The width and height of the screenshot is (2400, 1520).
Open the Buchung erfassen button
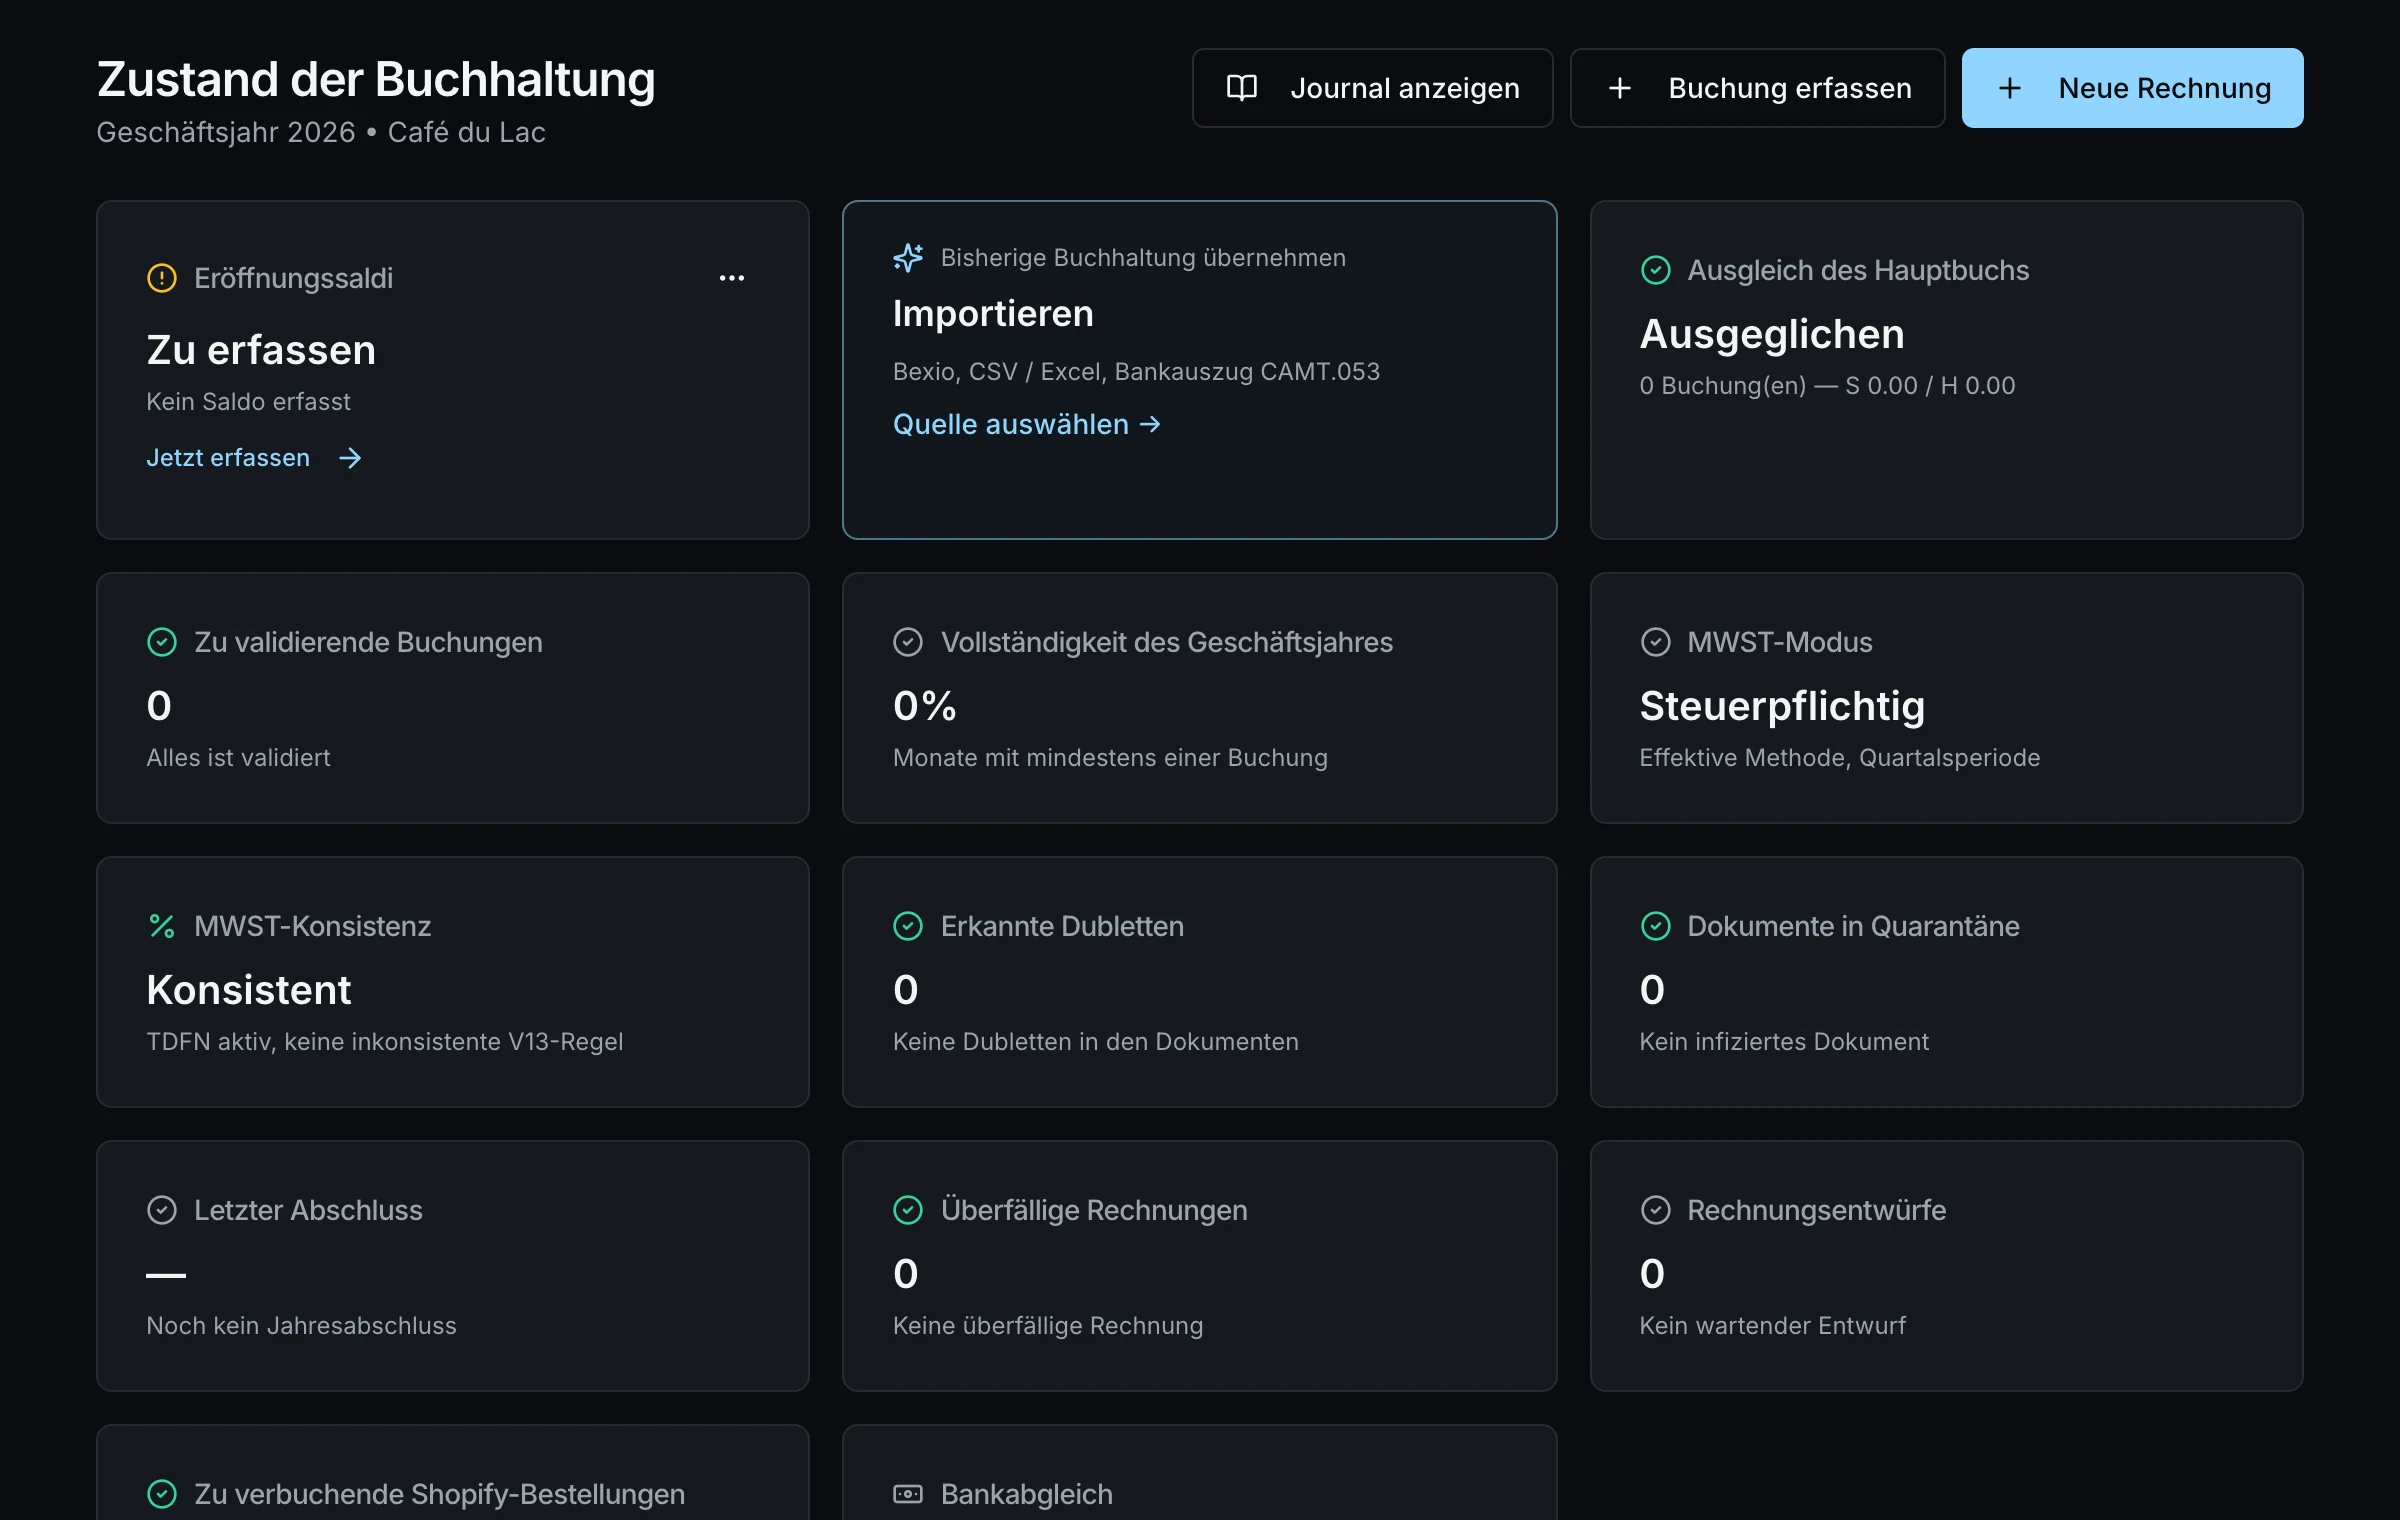tap(1757, 88)
